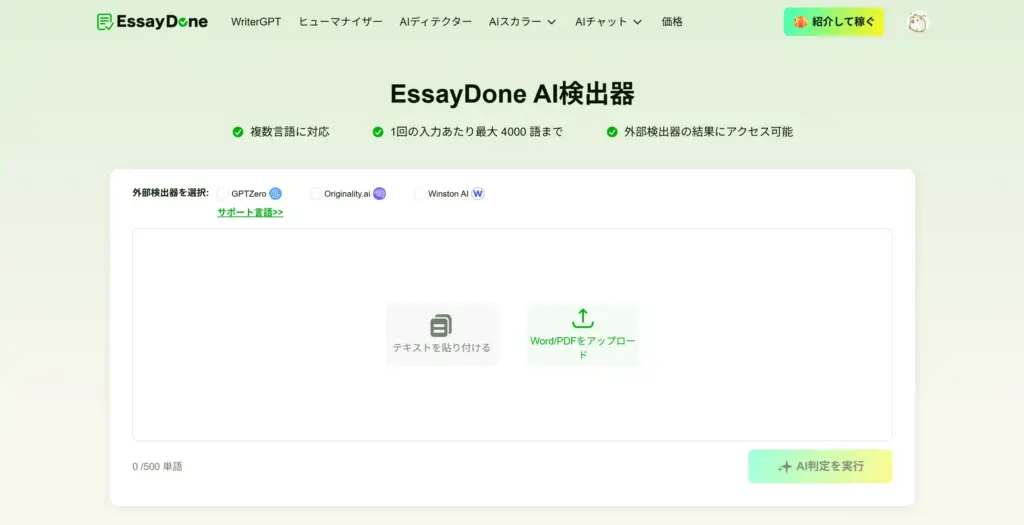The image size is (1024, 525).
Task: Click the gift icon in referral button
Action: pyautogui.click(x=800, y=22)
